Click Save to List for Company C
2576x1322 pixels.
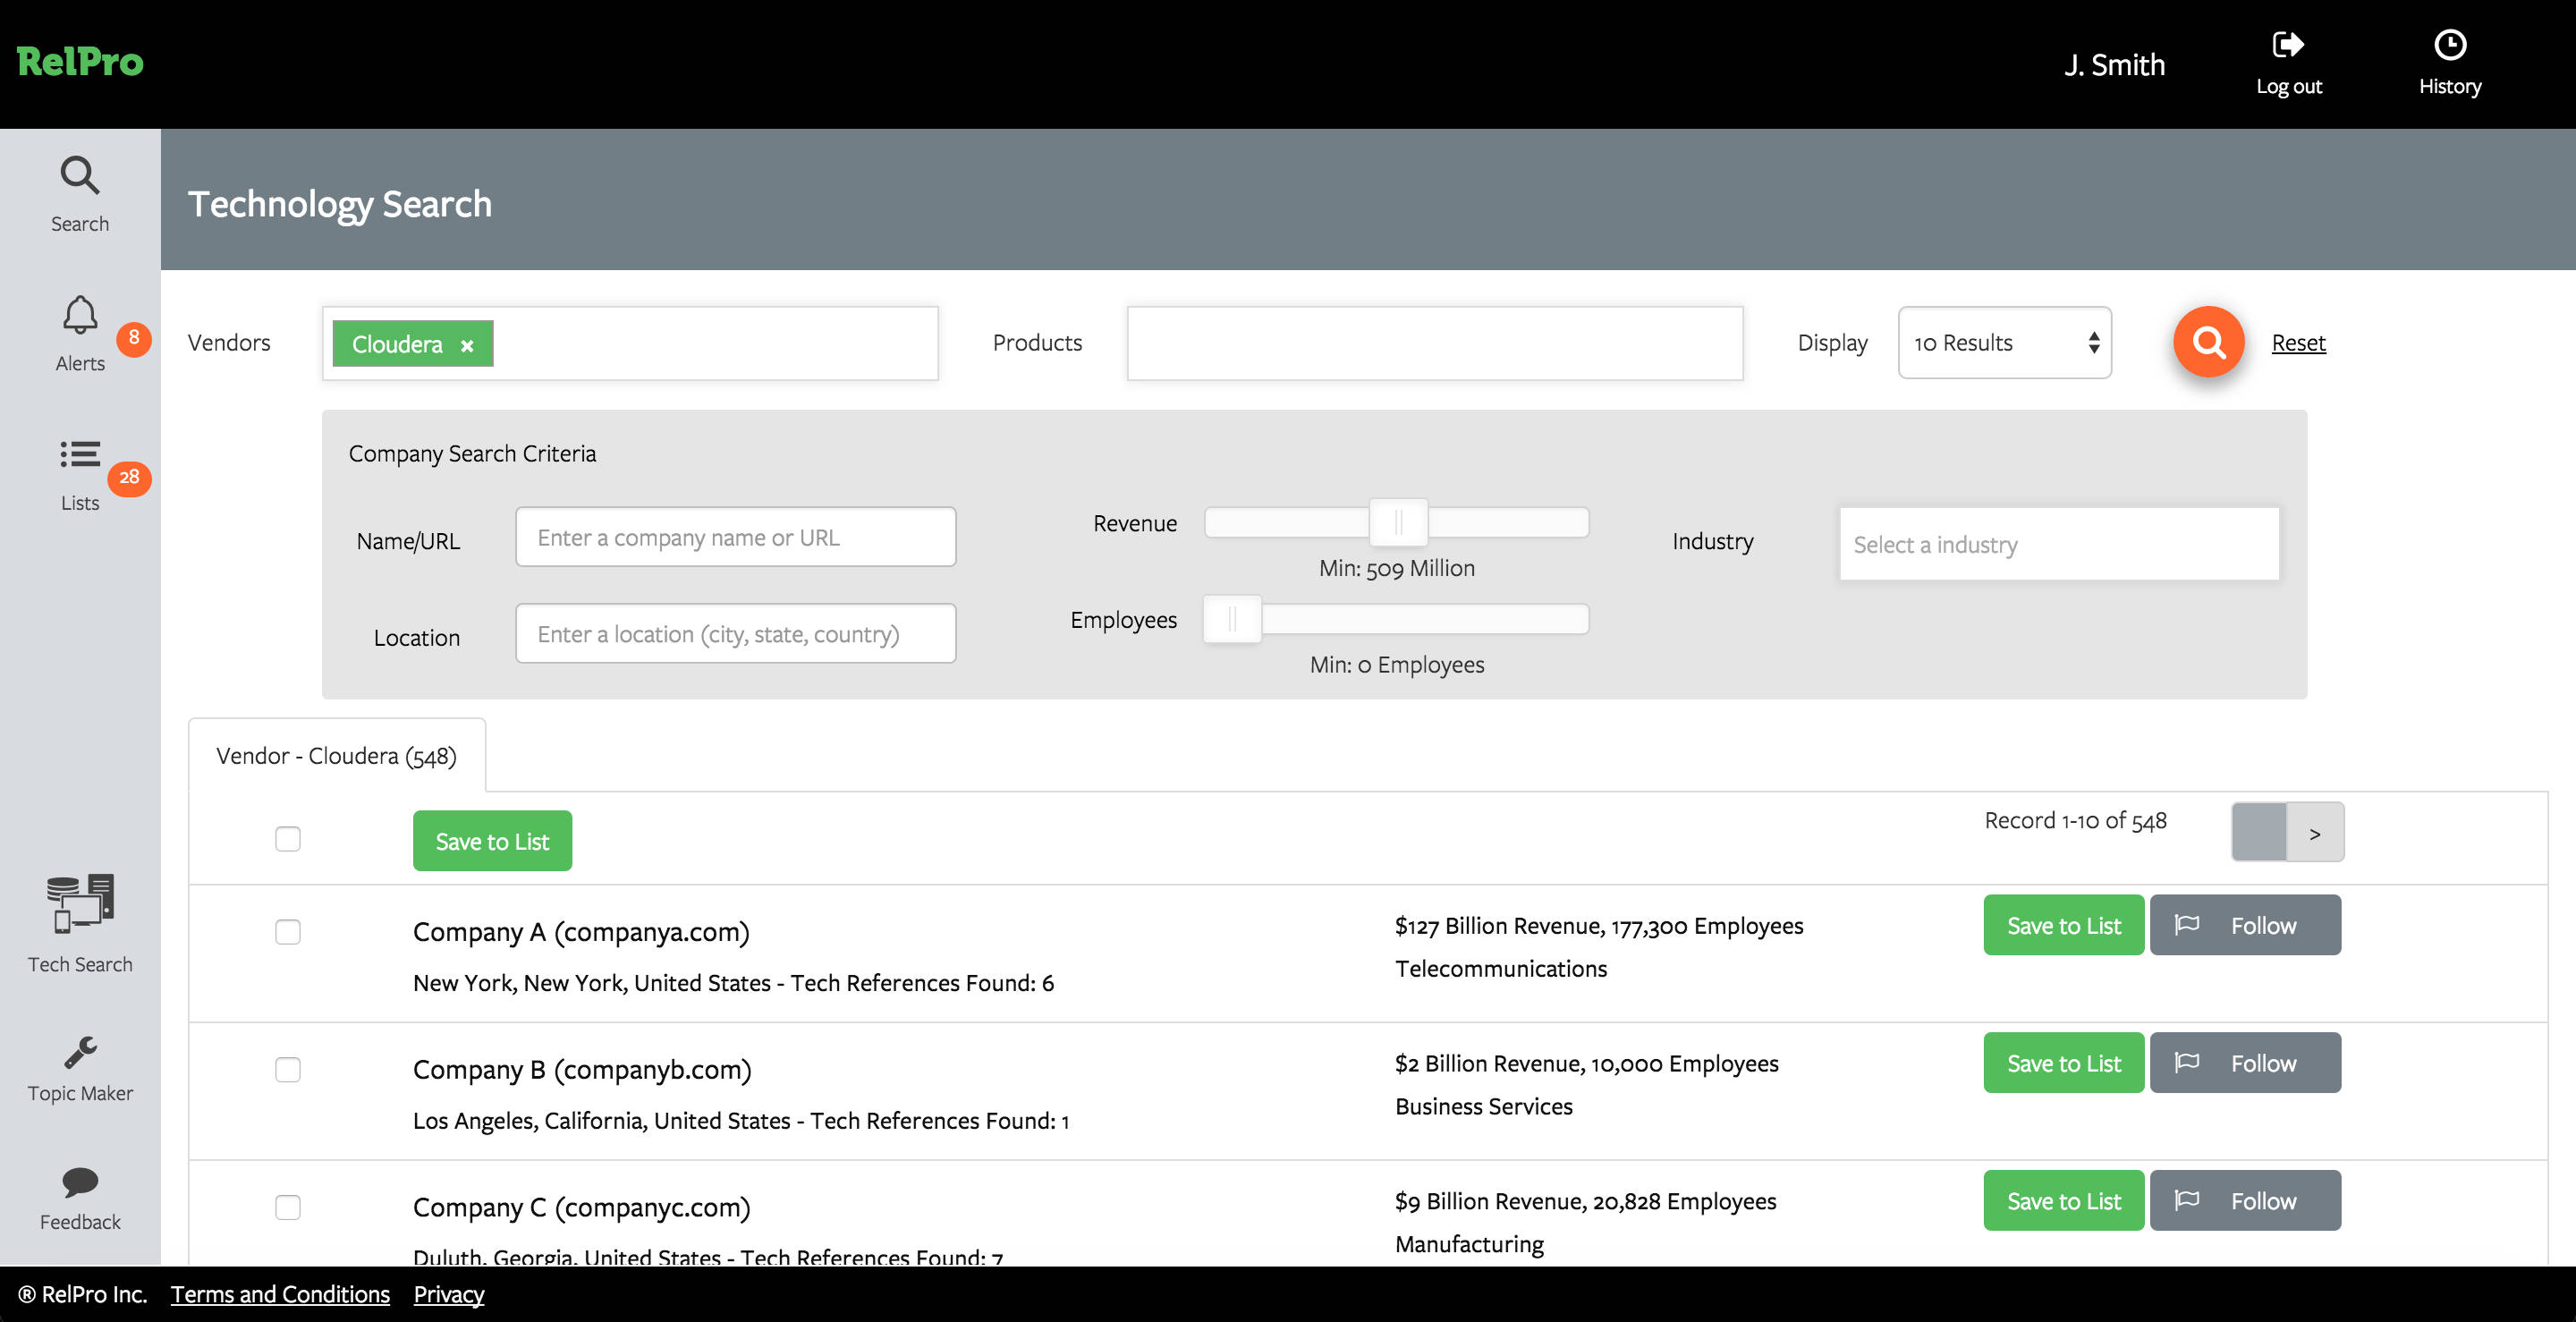pyautogui.click(x=2063, y=1200)
